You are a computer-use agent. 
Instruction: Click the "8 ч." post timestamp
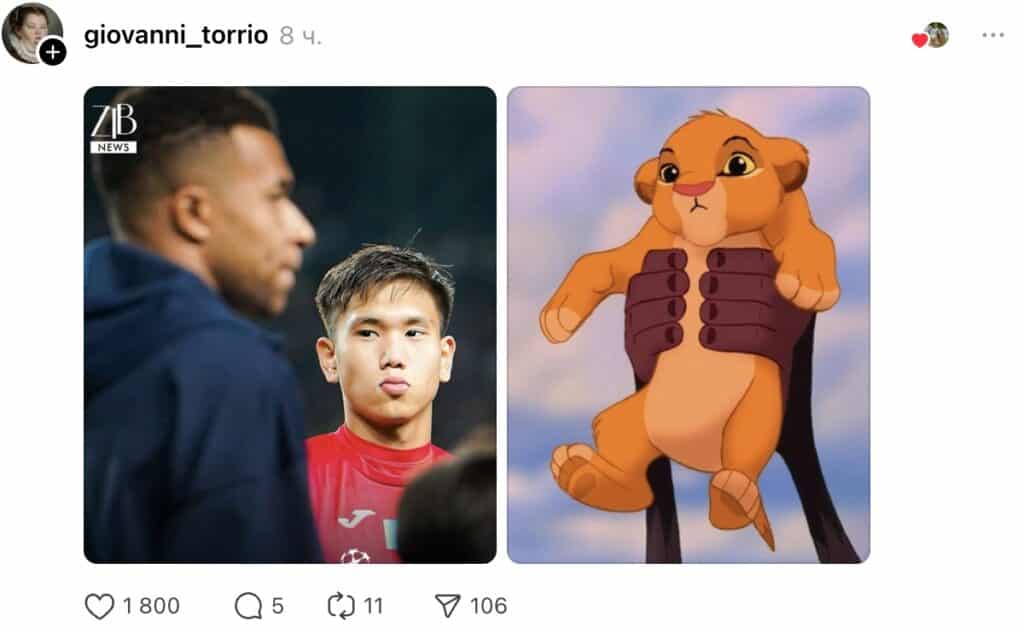point(300,37)
